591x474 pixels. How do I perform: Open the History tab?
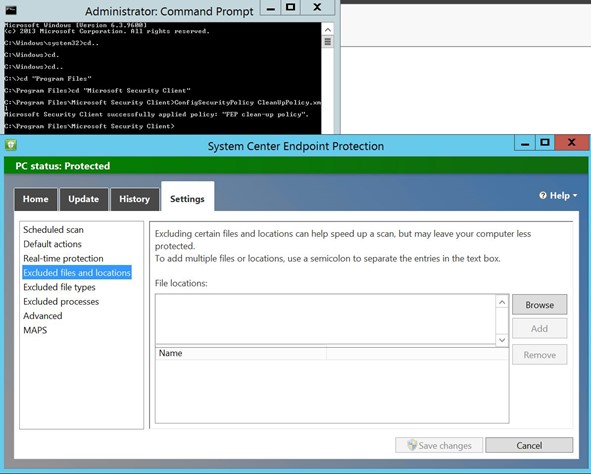click(135, 199)
